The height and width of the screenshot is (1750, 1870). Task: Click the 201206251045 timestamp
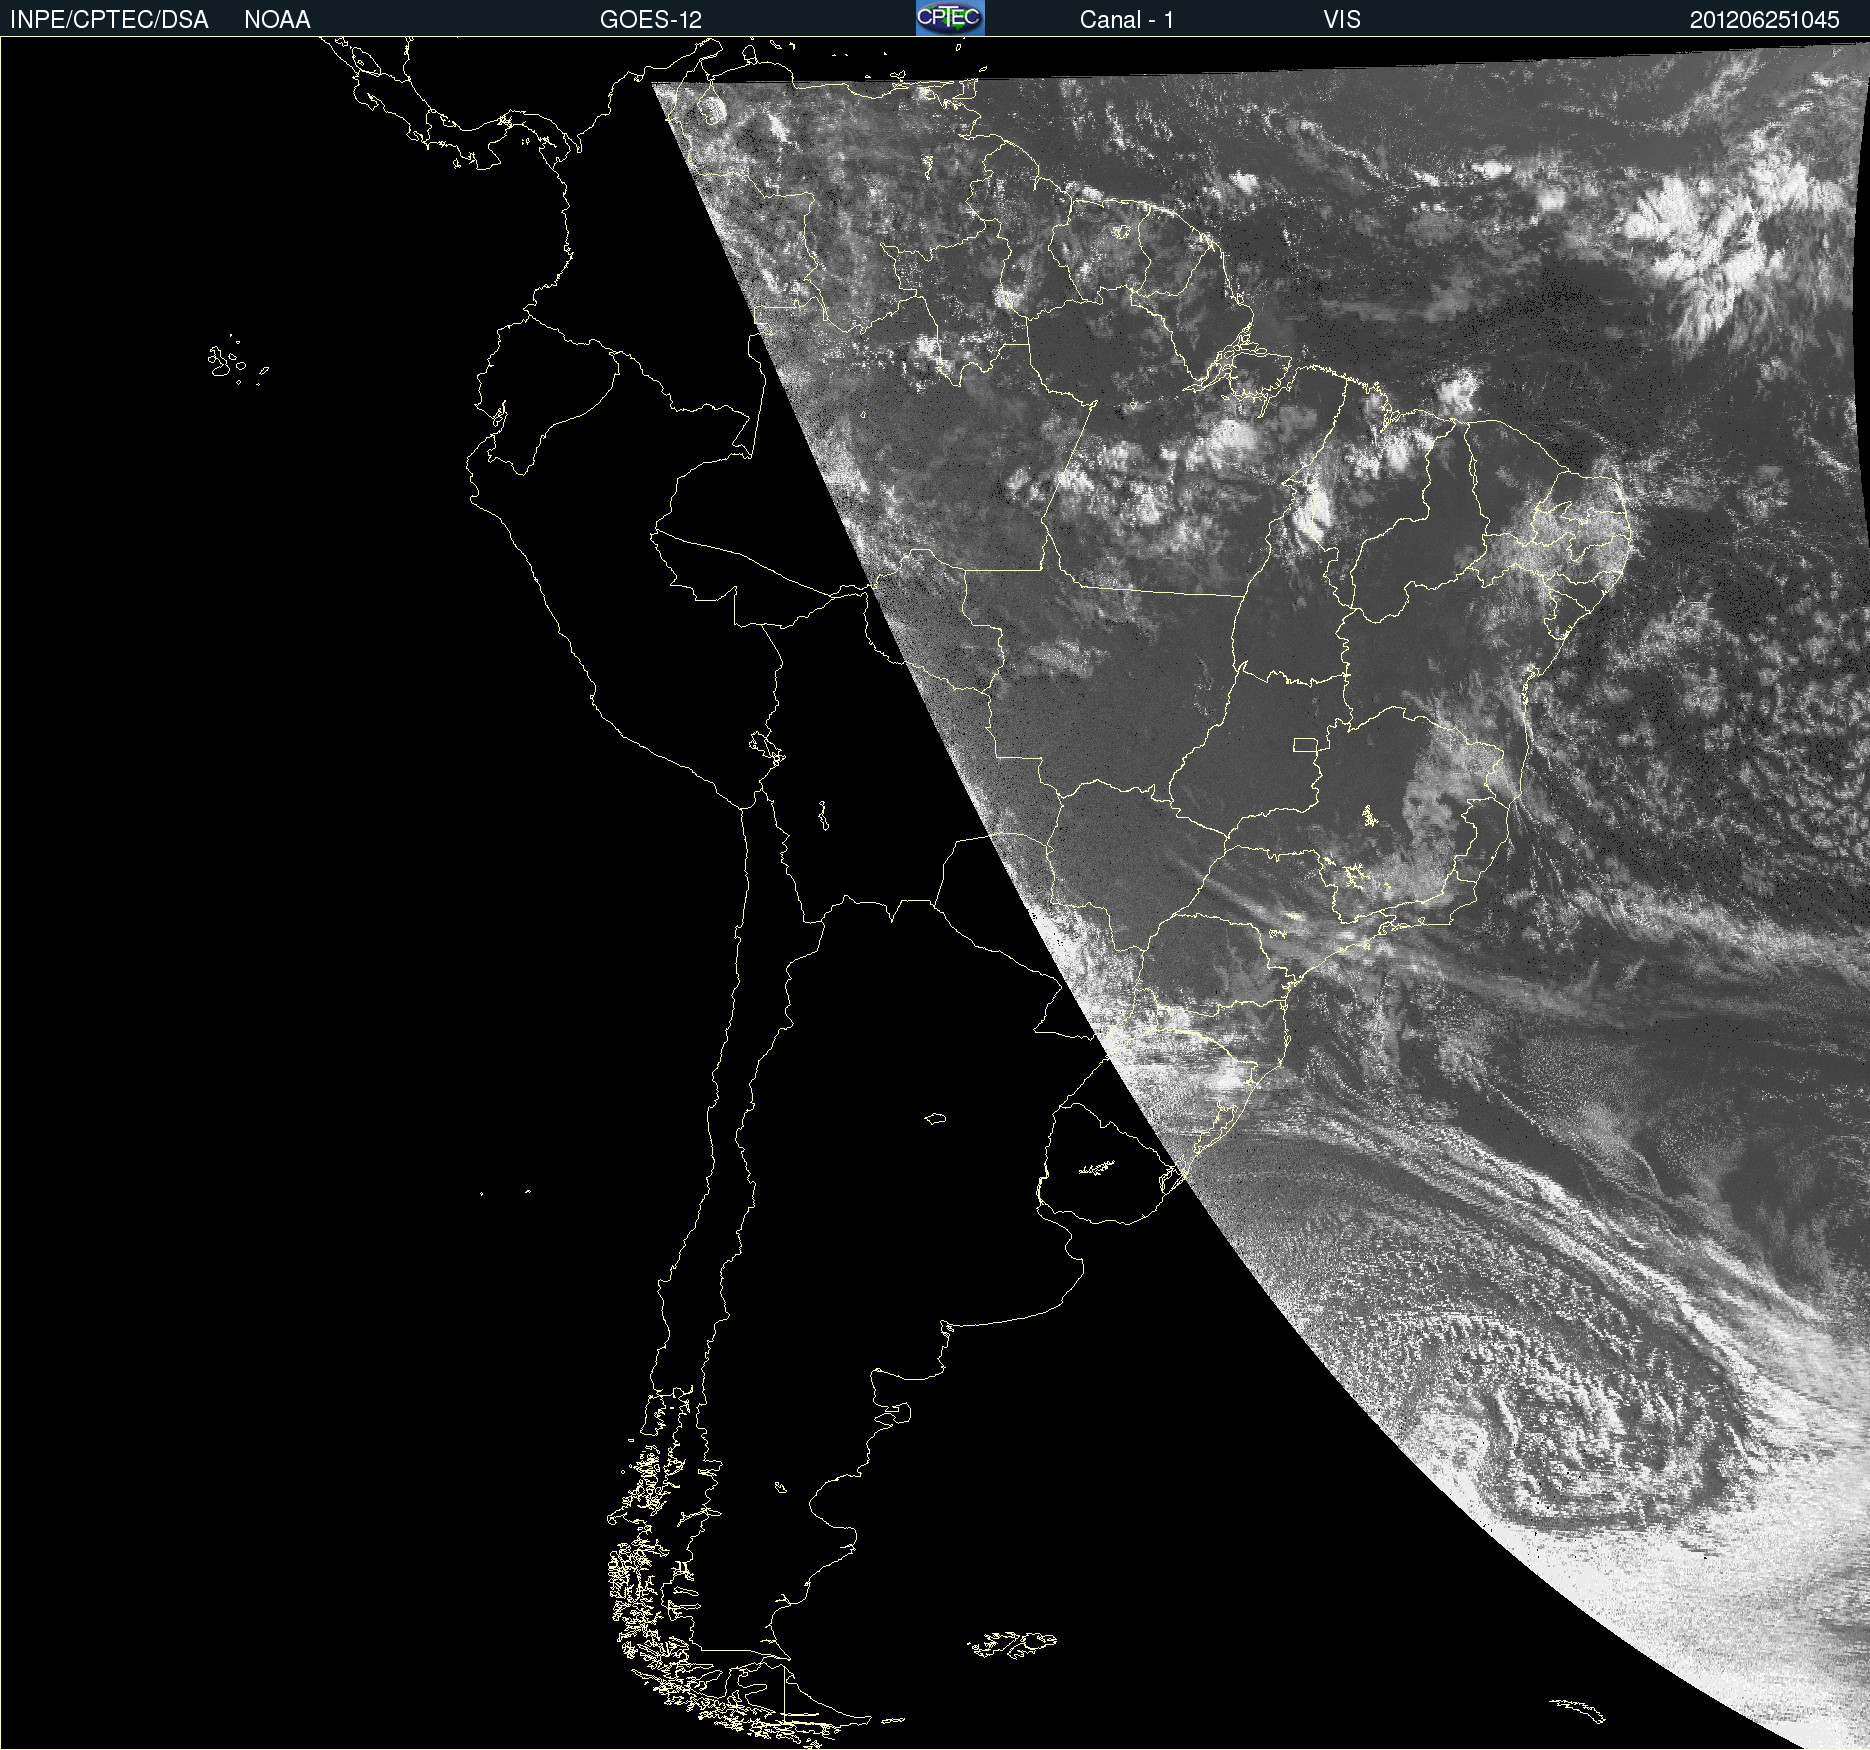point(1765,20)
